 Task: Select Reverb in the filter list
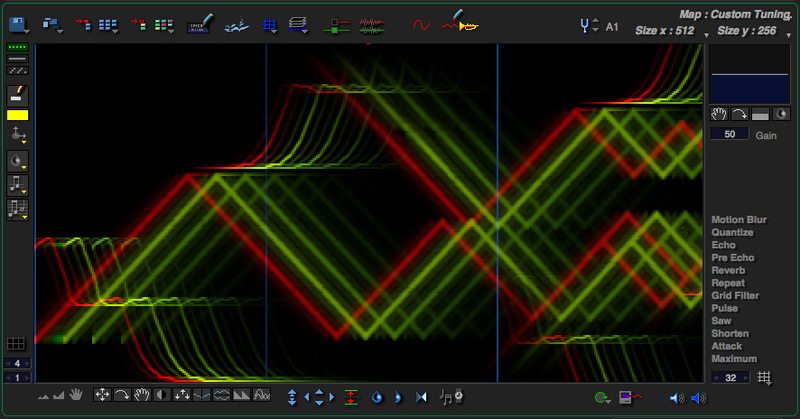(x=727, y=270)
